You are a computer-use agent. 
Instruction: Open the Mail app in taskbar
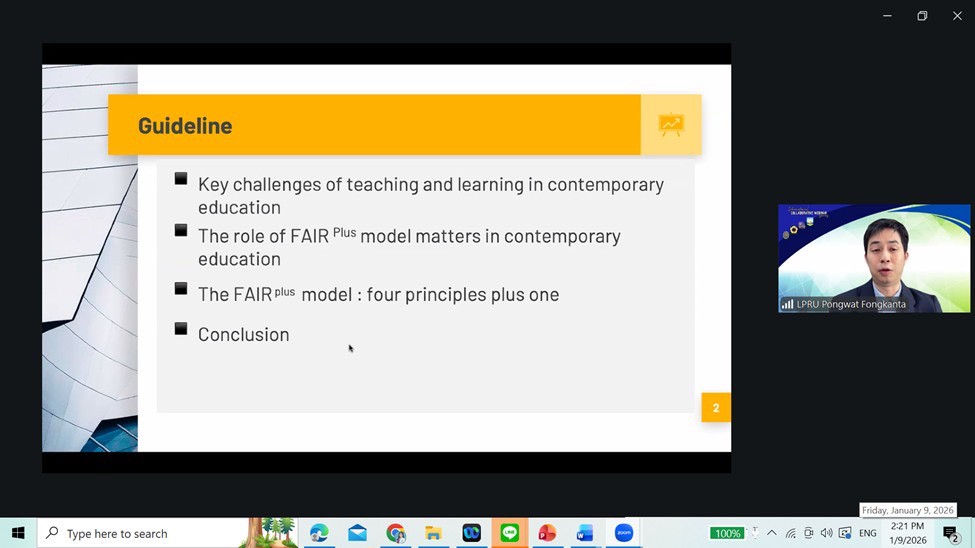click(x=357, y=533)
